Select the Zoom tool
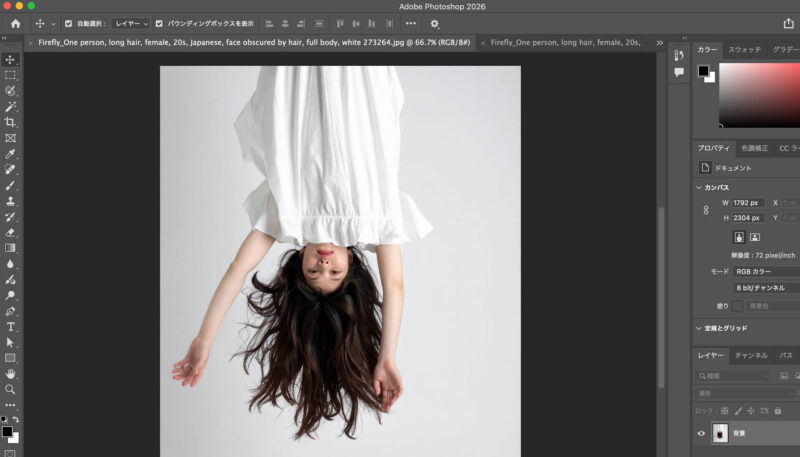This screenshot has width=800, height=457. point(10,390)
